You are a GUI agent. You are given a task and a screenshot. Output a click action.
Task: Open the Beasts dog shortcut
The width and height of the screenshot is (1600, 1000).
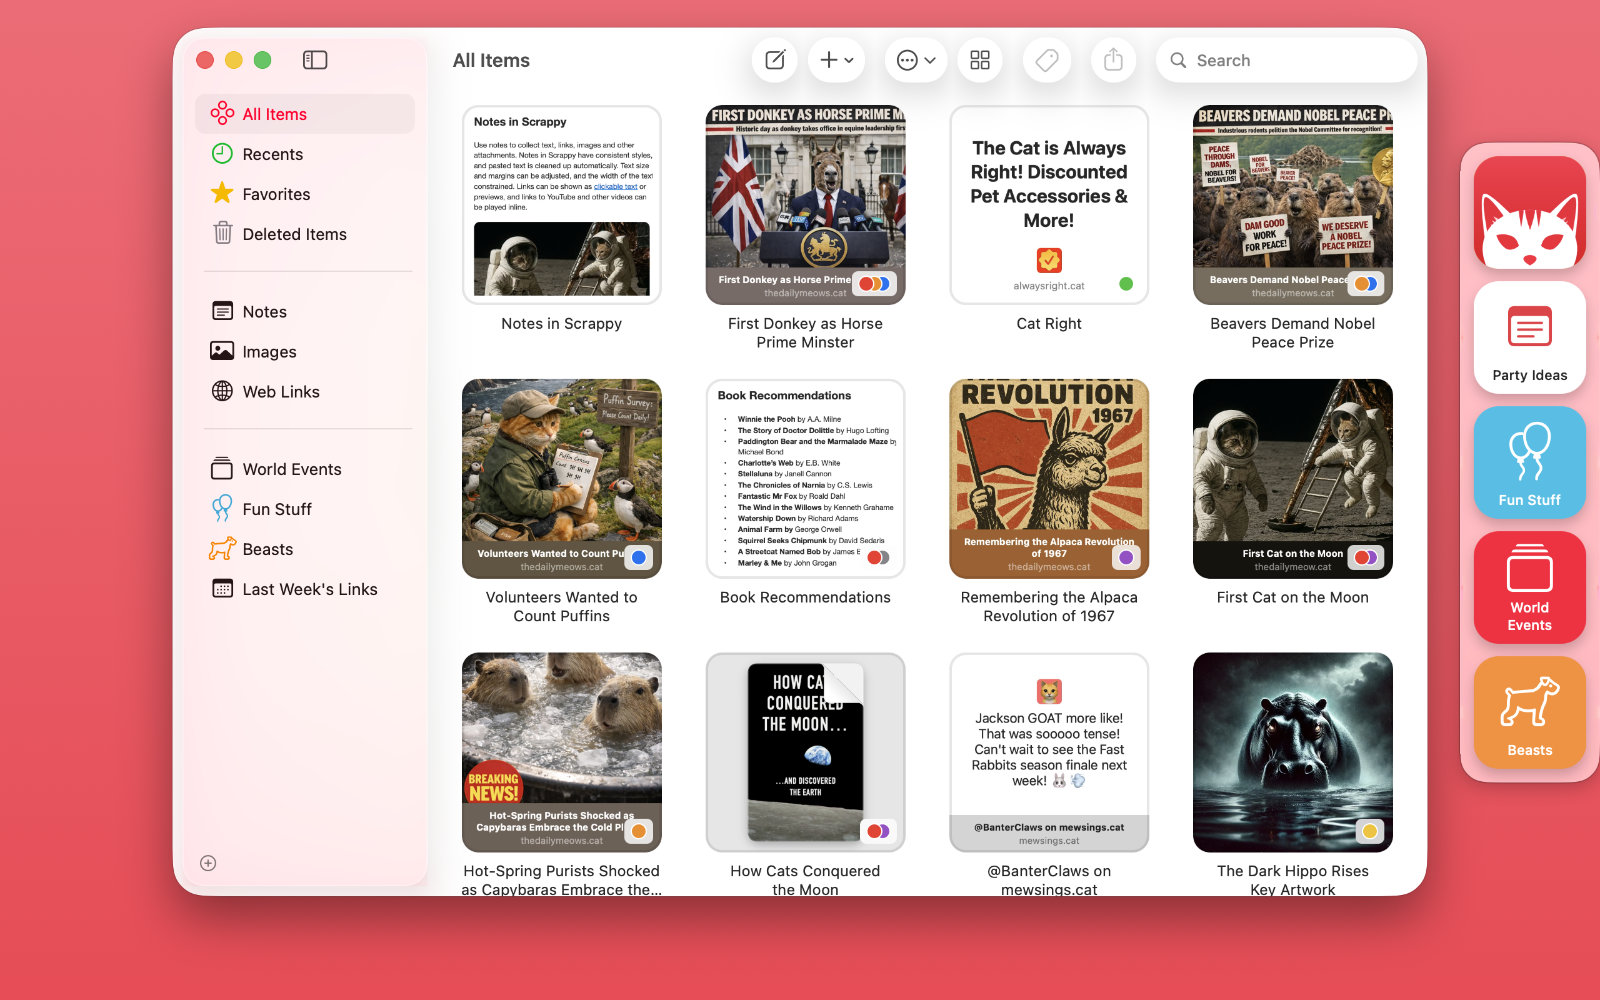1529,713
